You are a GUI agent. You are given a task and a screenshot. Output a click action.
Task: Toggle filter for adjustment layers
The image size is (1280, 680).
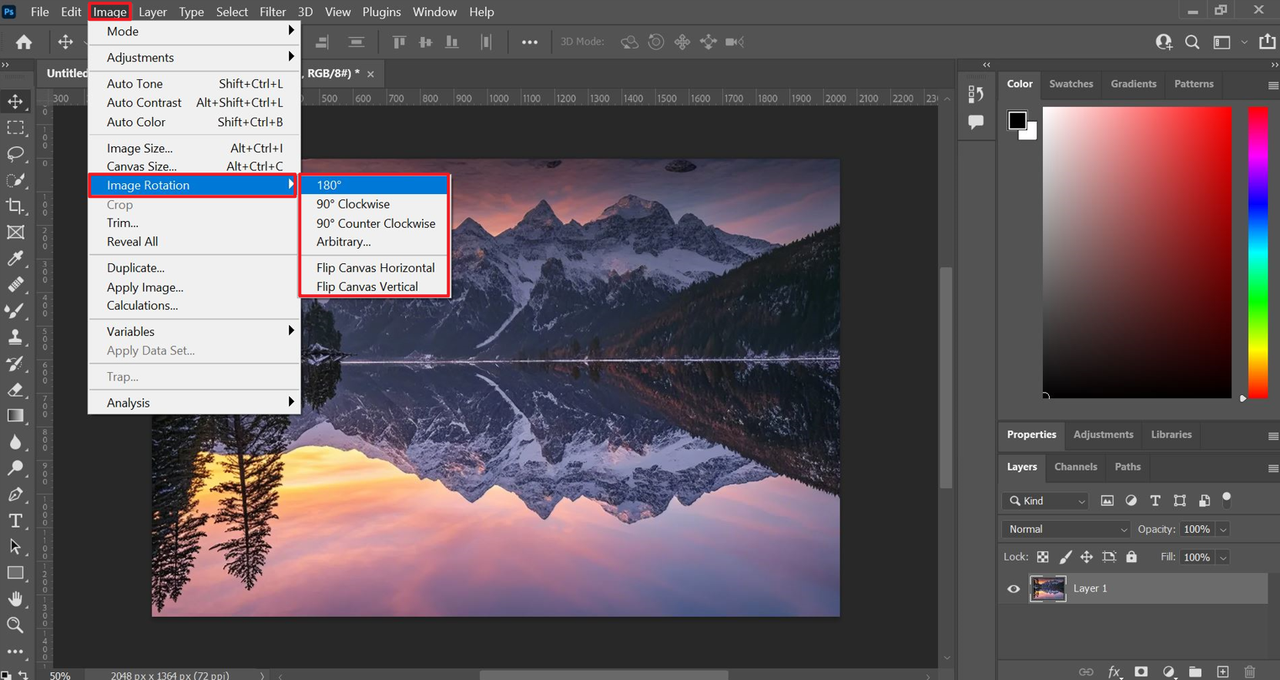1131,501
